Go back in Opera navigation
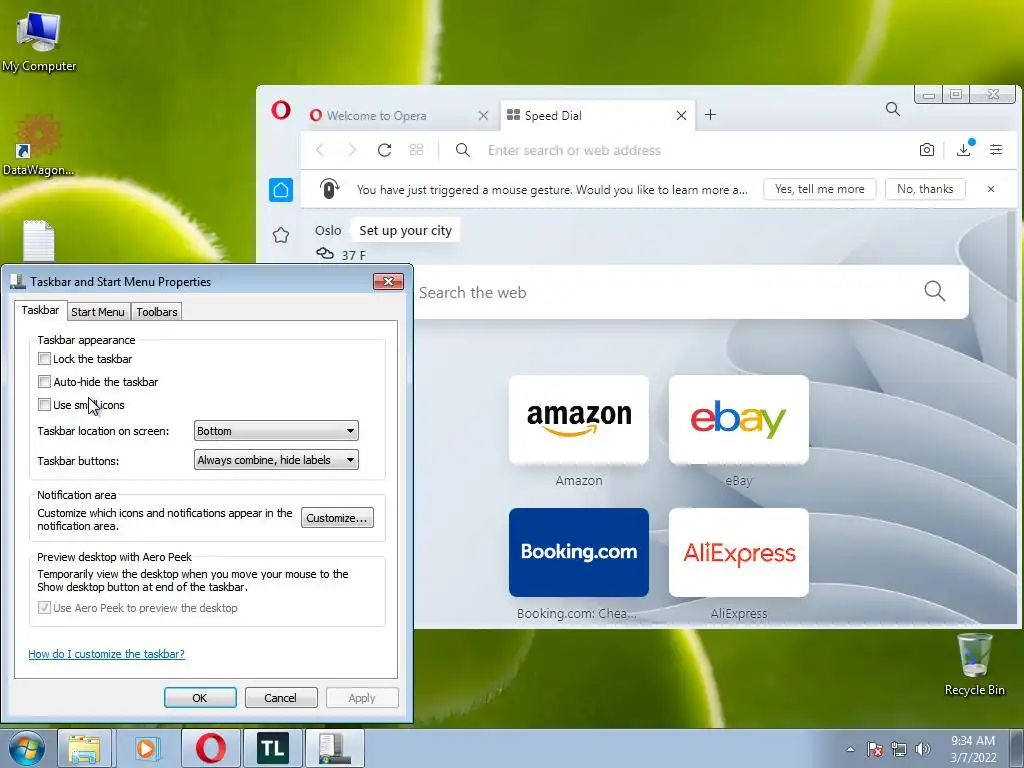1024x768 pixels. point(320,150)
